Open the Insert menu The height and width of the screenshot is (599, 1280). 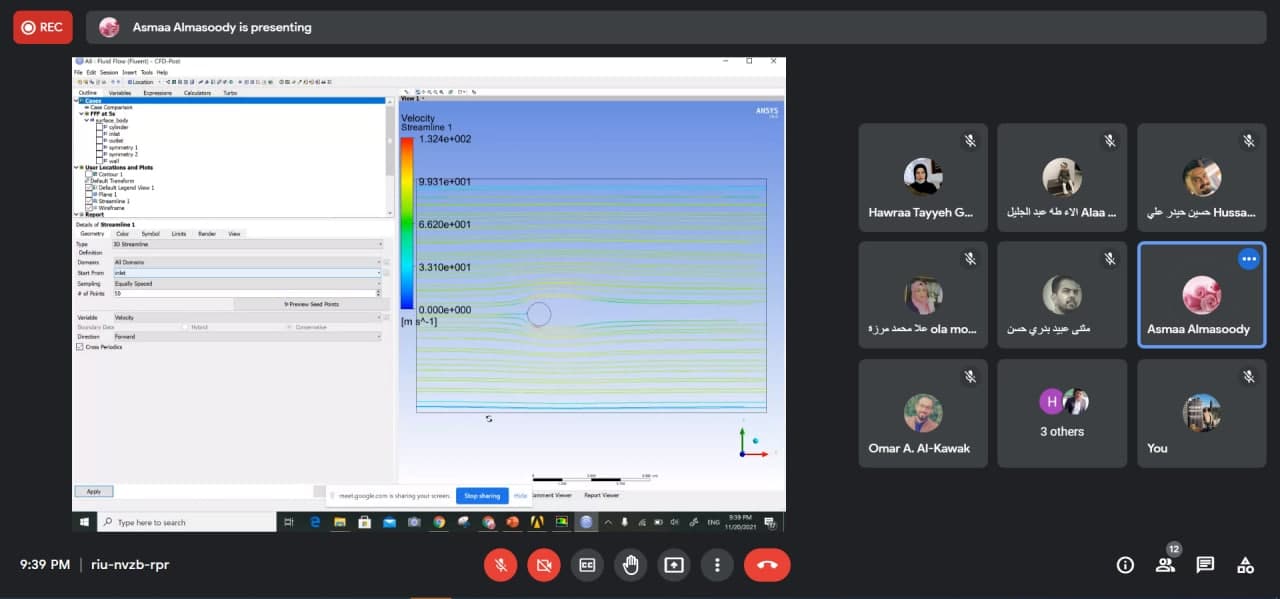(x=129, y=72)
